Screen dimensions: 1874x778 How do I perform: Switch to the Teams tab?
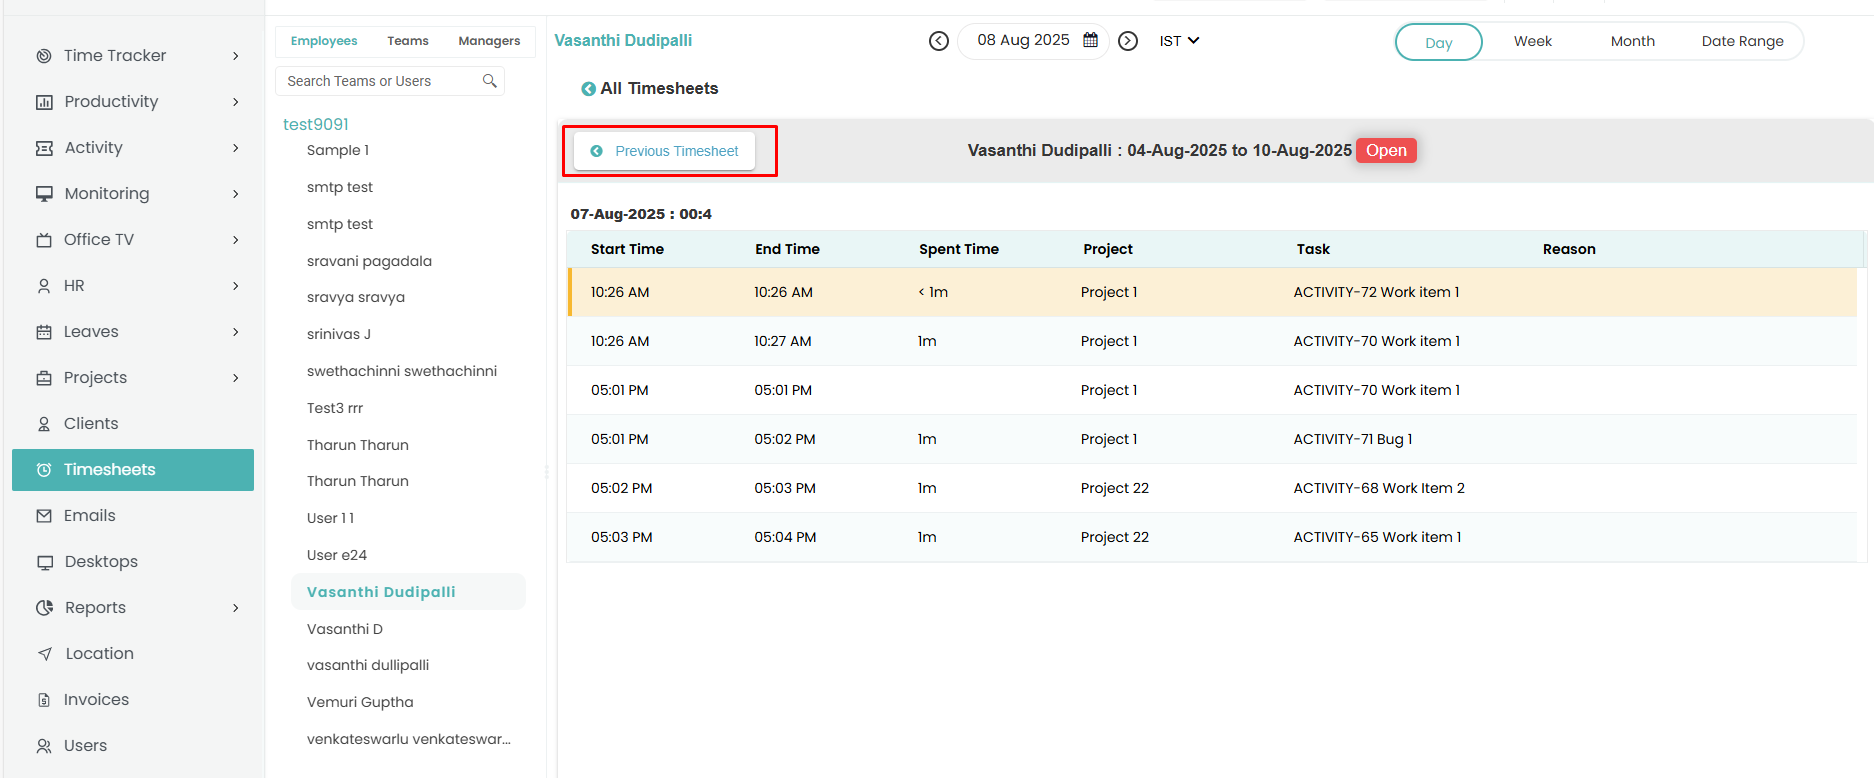(408, 41)
